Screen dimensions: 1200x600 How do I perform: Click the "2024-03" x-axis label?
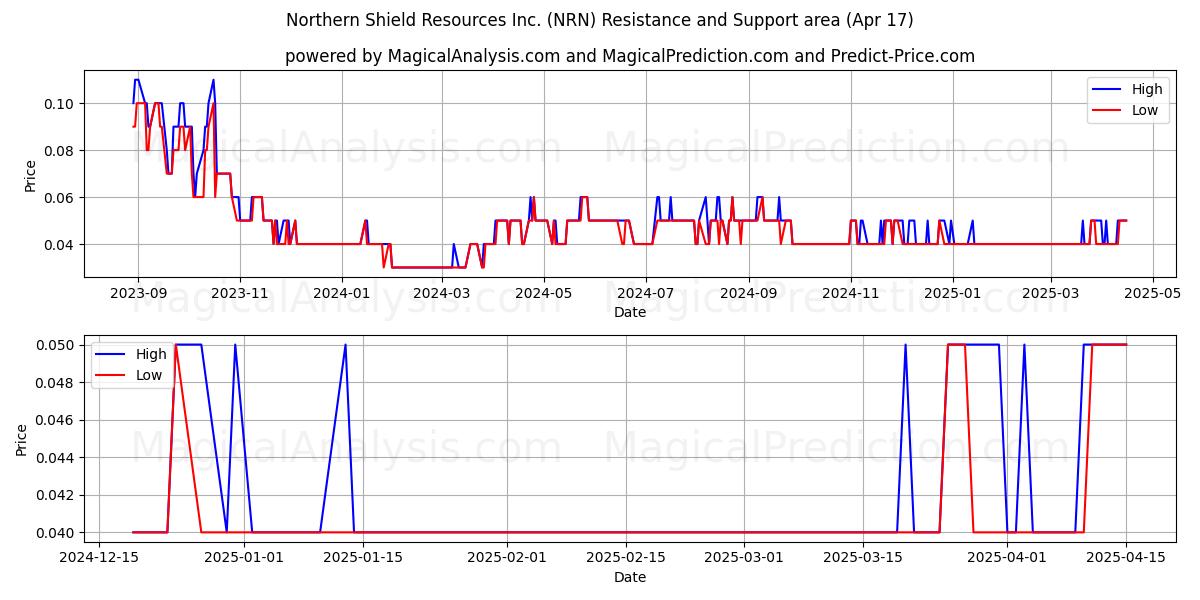pyautogui.click(x=442, y=293)
